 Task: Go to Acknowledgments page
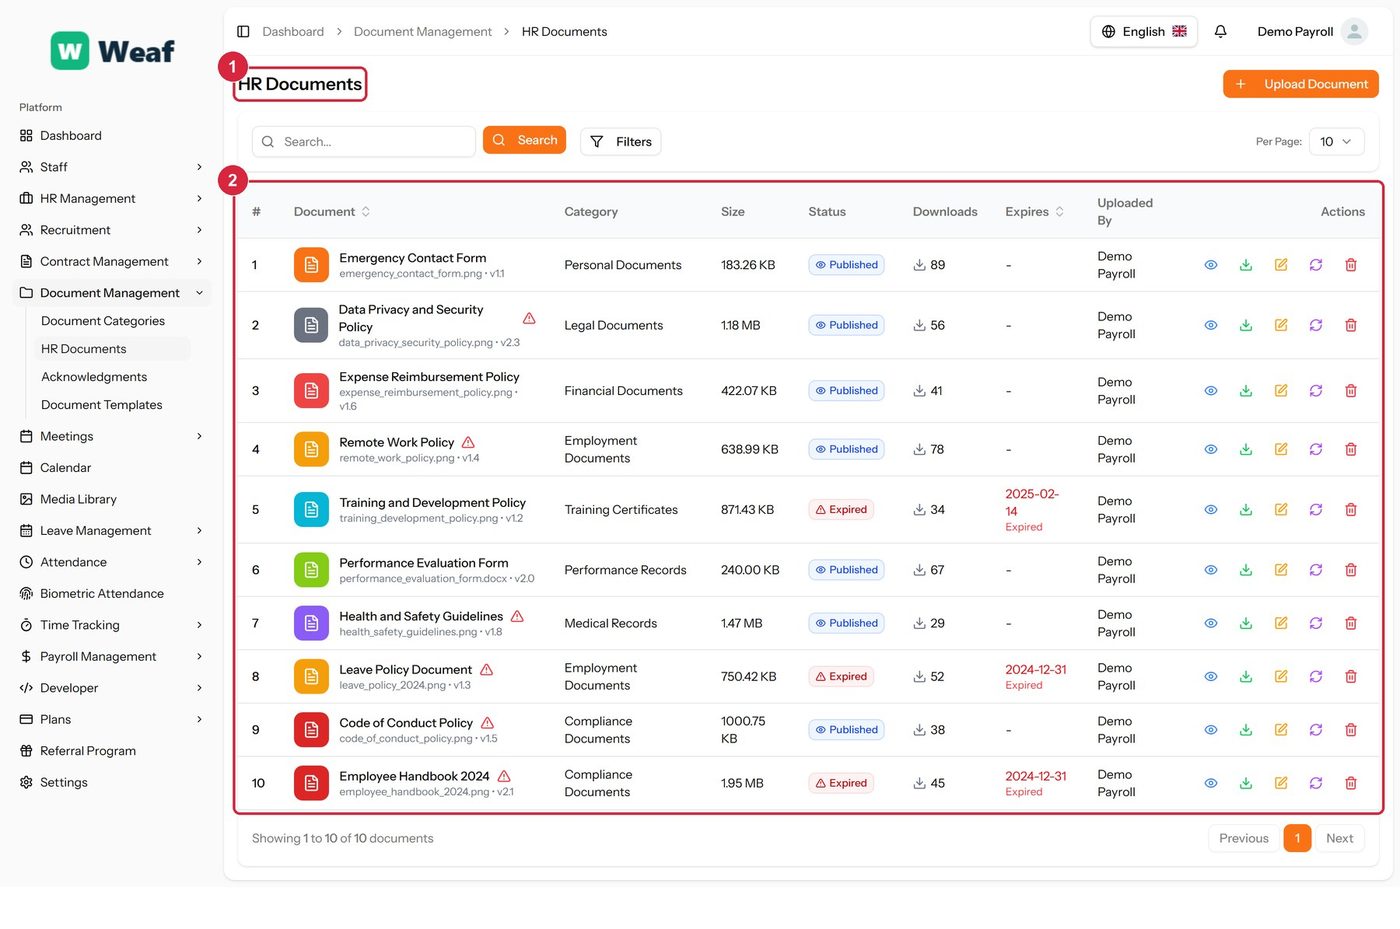click(x=94, y=377)
